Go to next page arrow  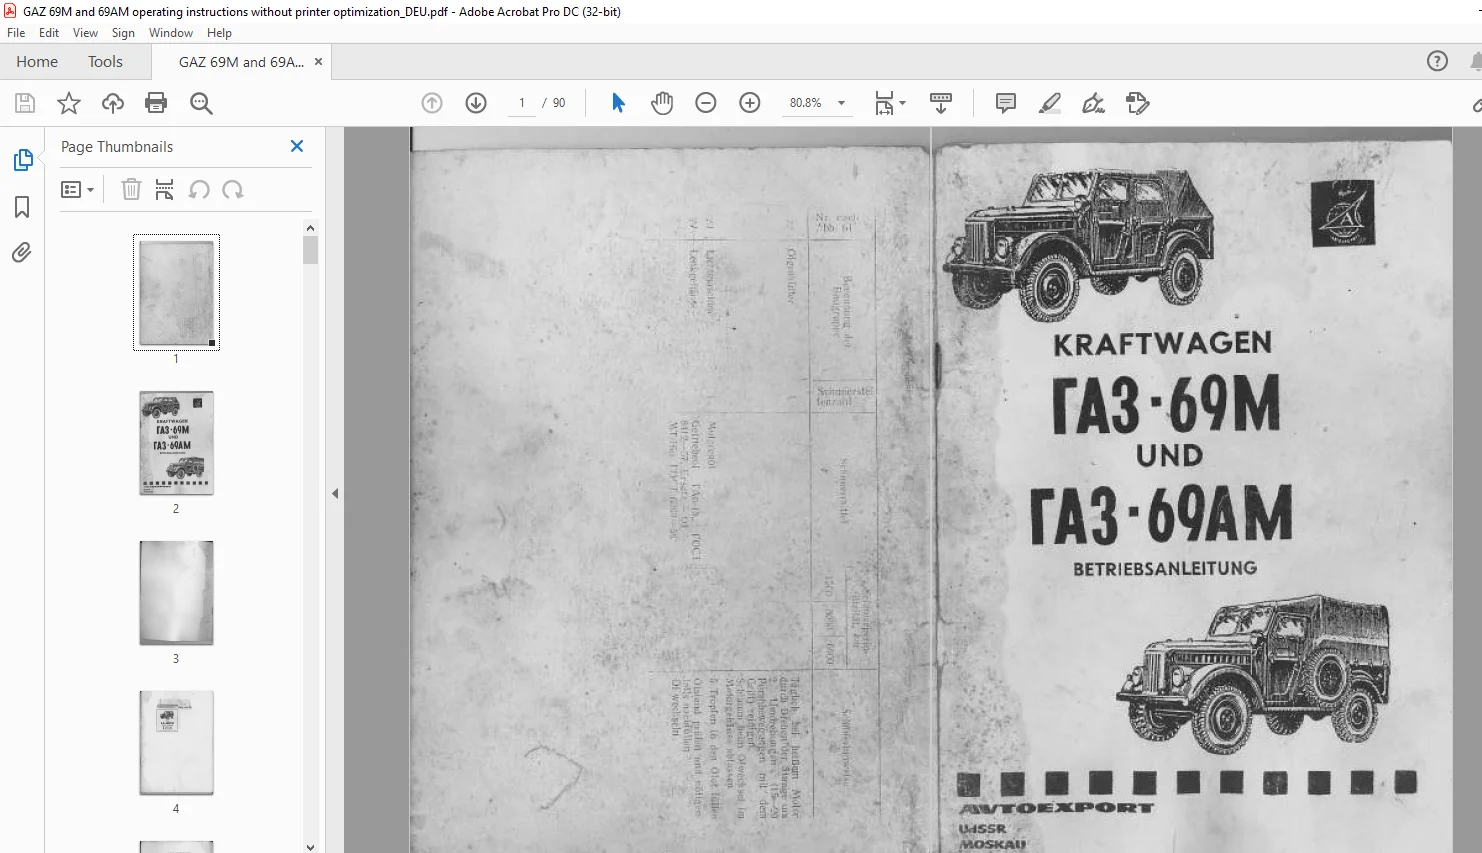click(476, 103)
